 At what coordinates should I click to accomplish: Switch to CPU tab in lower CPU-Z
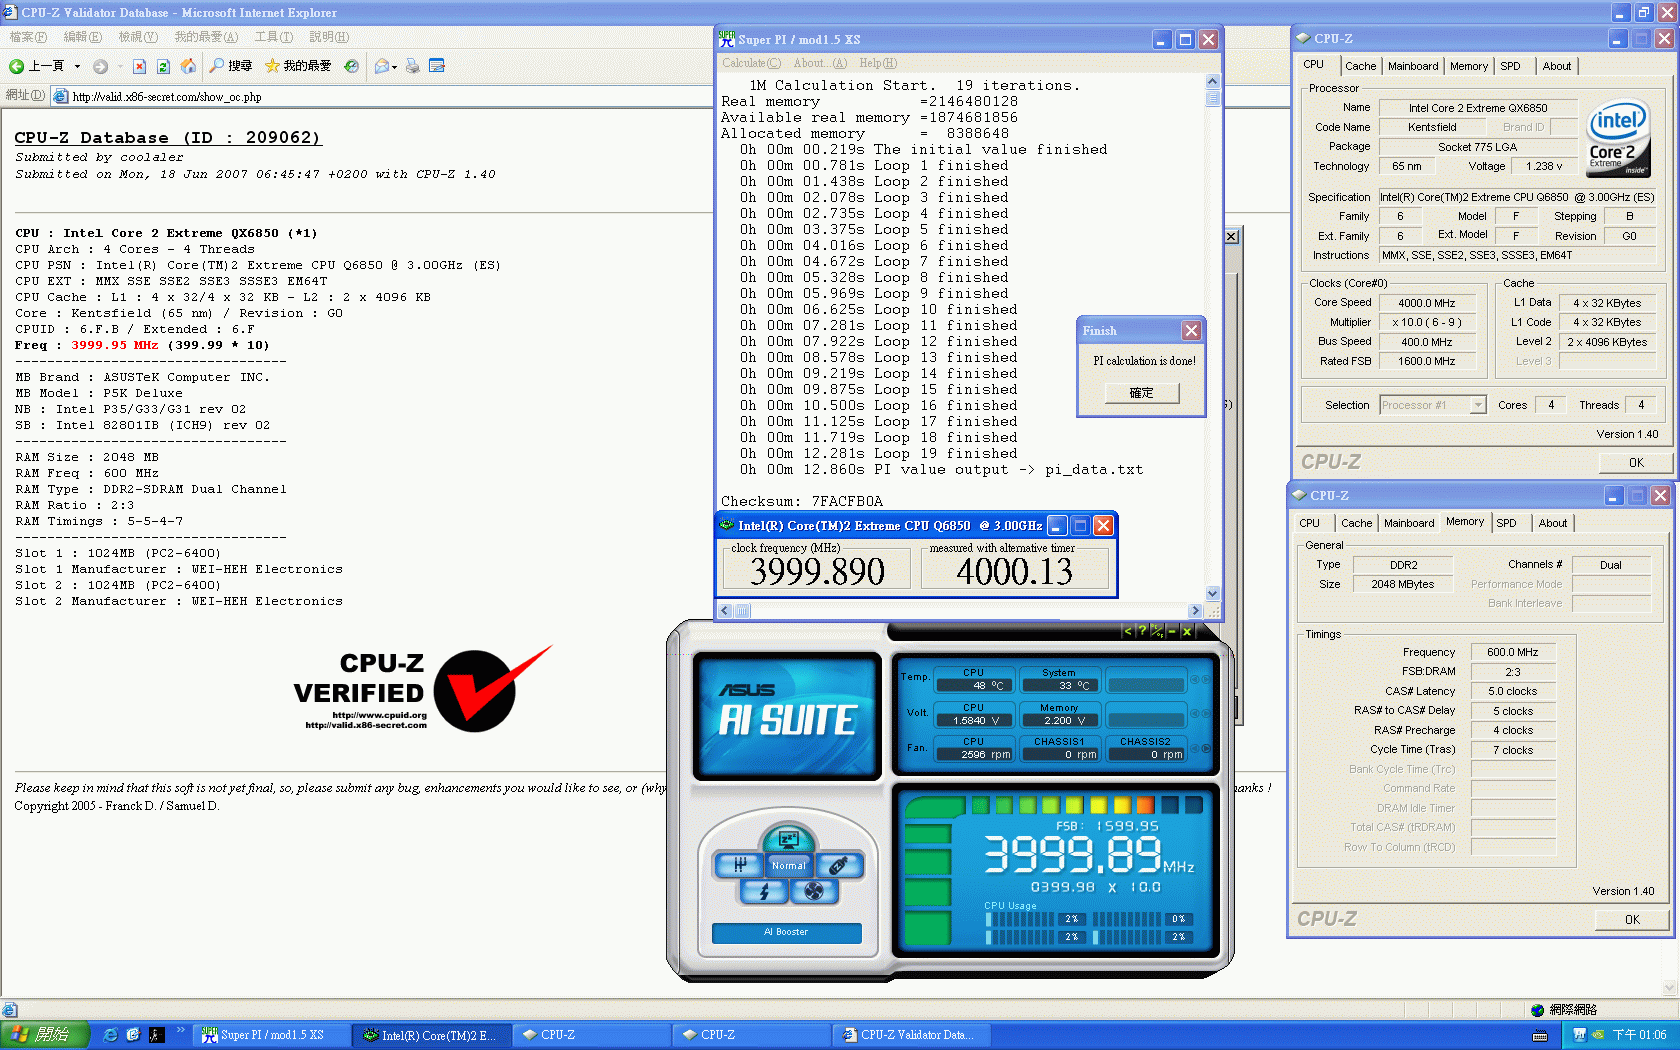1309,523
